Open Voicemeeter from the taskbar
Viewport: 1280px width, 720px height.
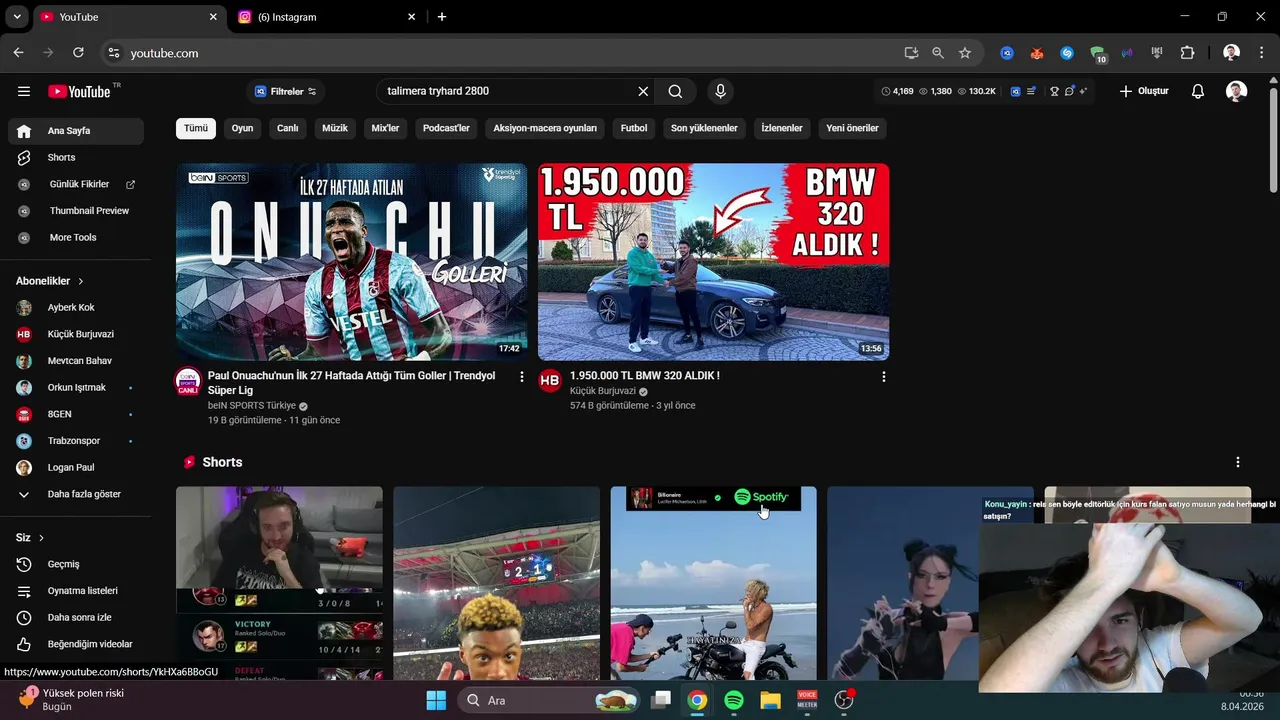pyautogui.click(x=807, y=700)
